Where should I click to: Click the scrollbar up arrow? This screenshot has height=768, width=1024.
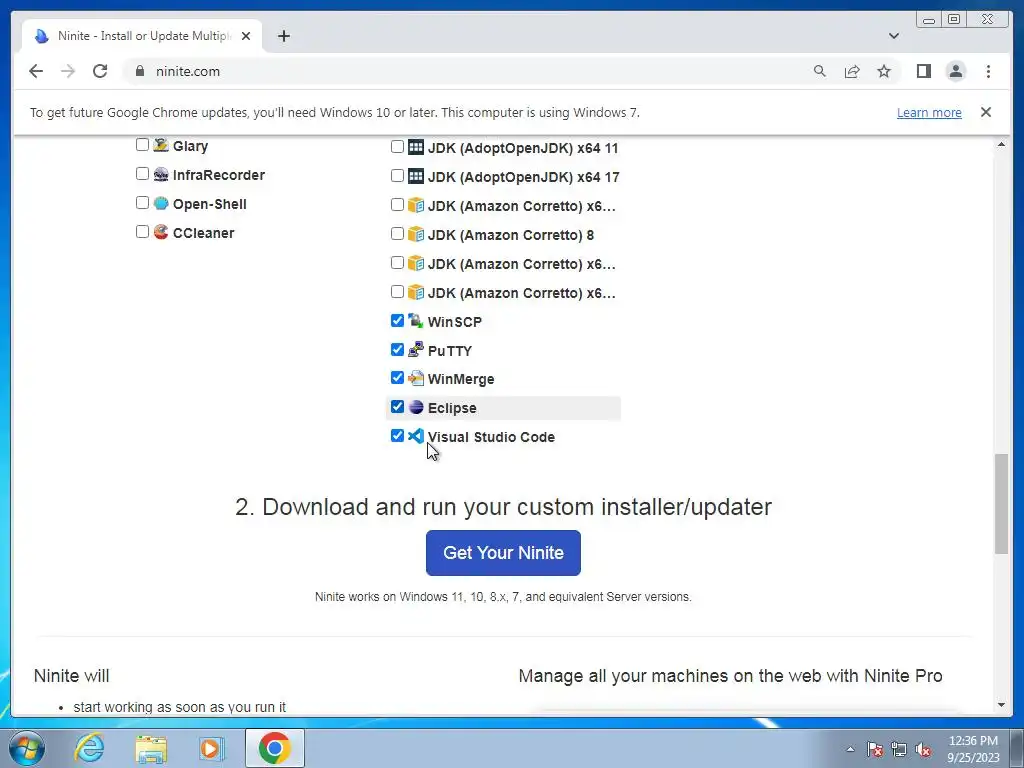pyautogui.click(x=1001, y=144)
